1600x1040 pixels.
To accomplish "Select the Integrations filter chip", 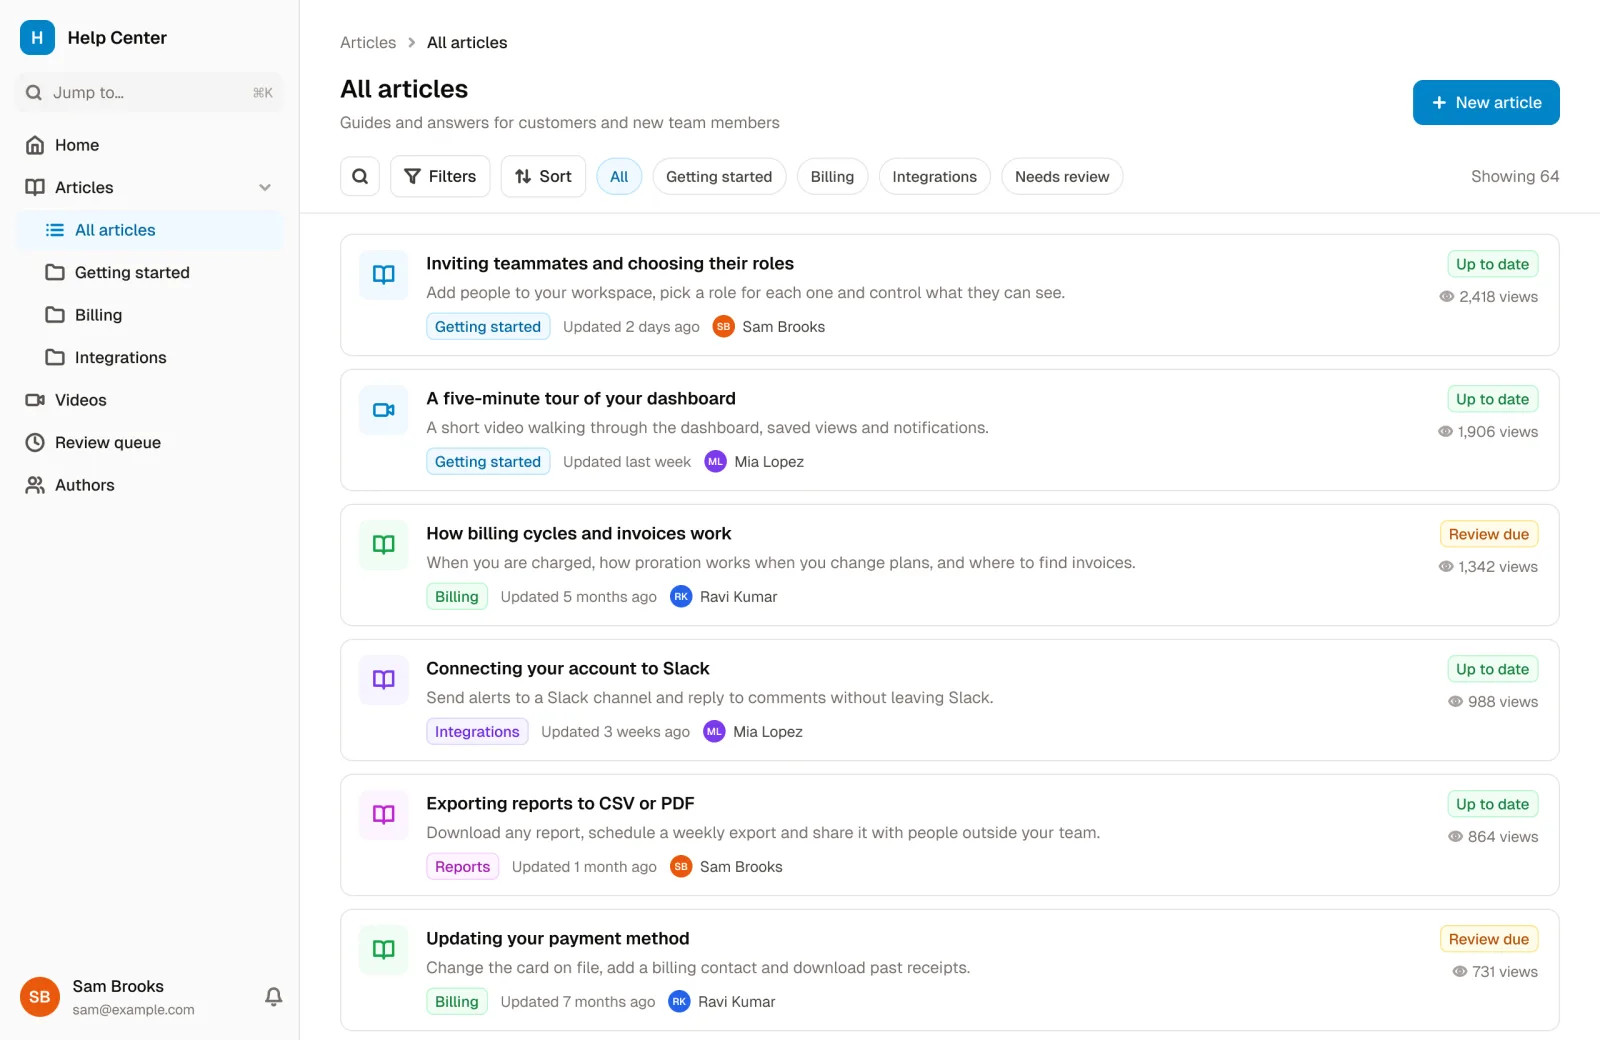I will (934, 176).
